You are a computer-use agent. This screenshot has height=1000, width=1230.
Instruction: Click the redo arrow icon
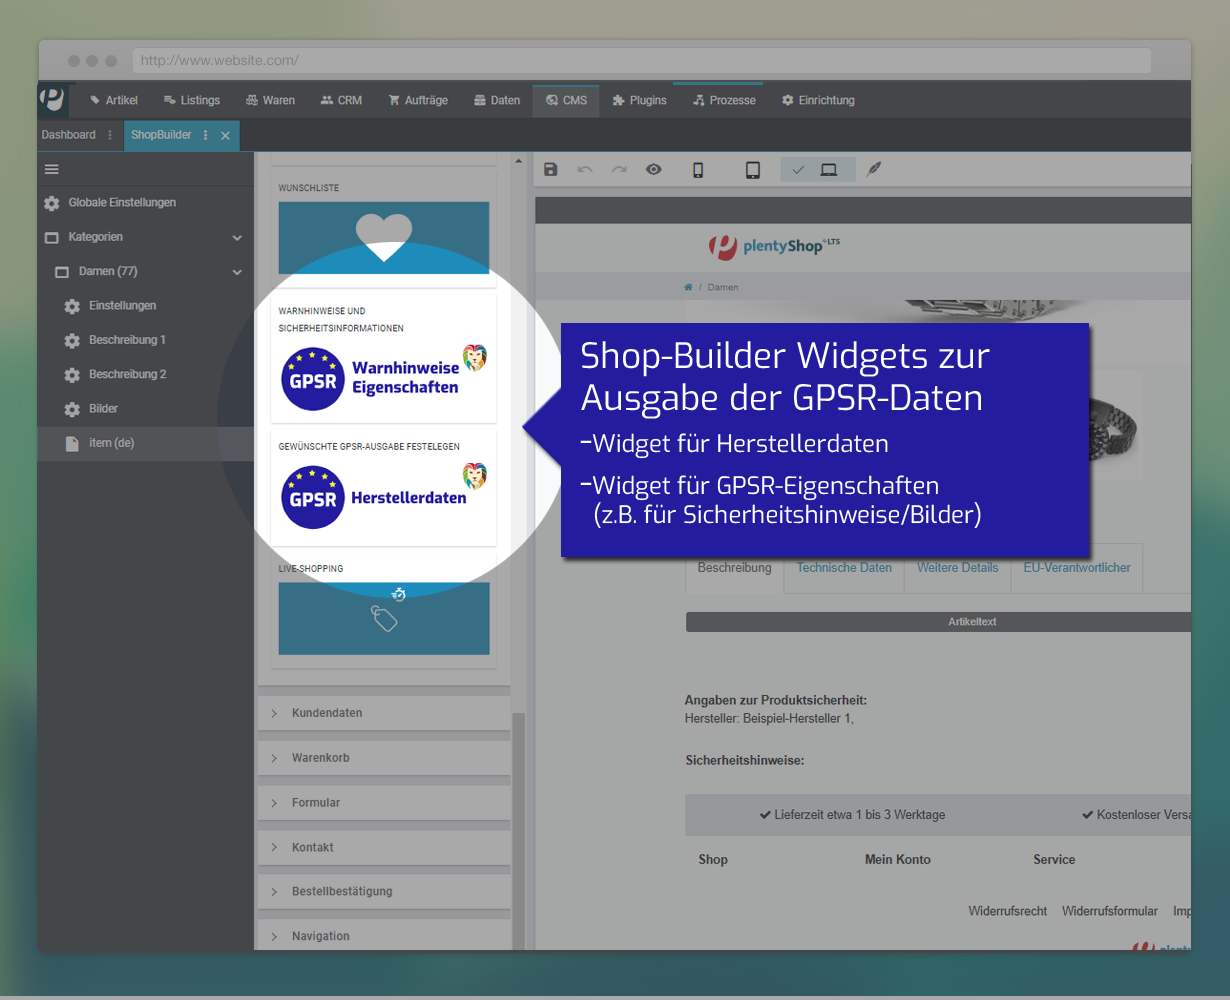(x=619, y=170)
